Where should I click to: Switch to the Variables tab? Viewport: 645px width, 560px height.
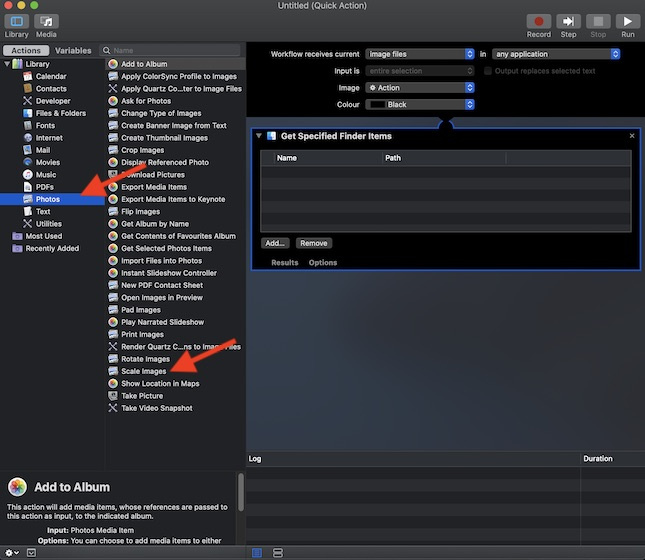click(73, 50)
